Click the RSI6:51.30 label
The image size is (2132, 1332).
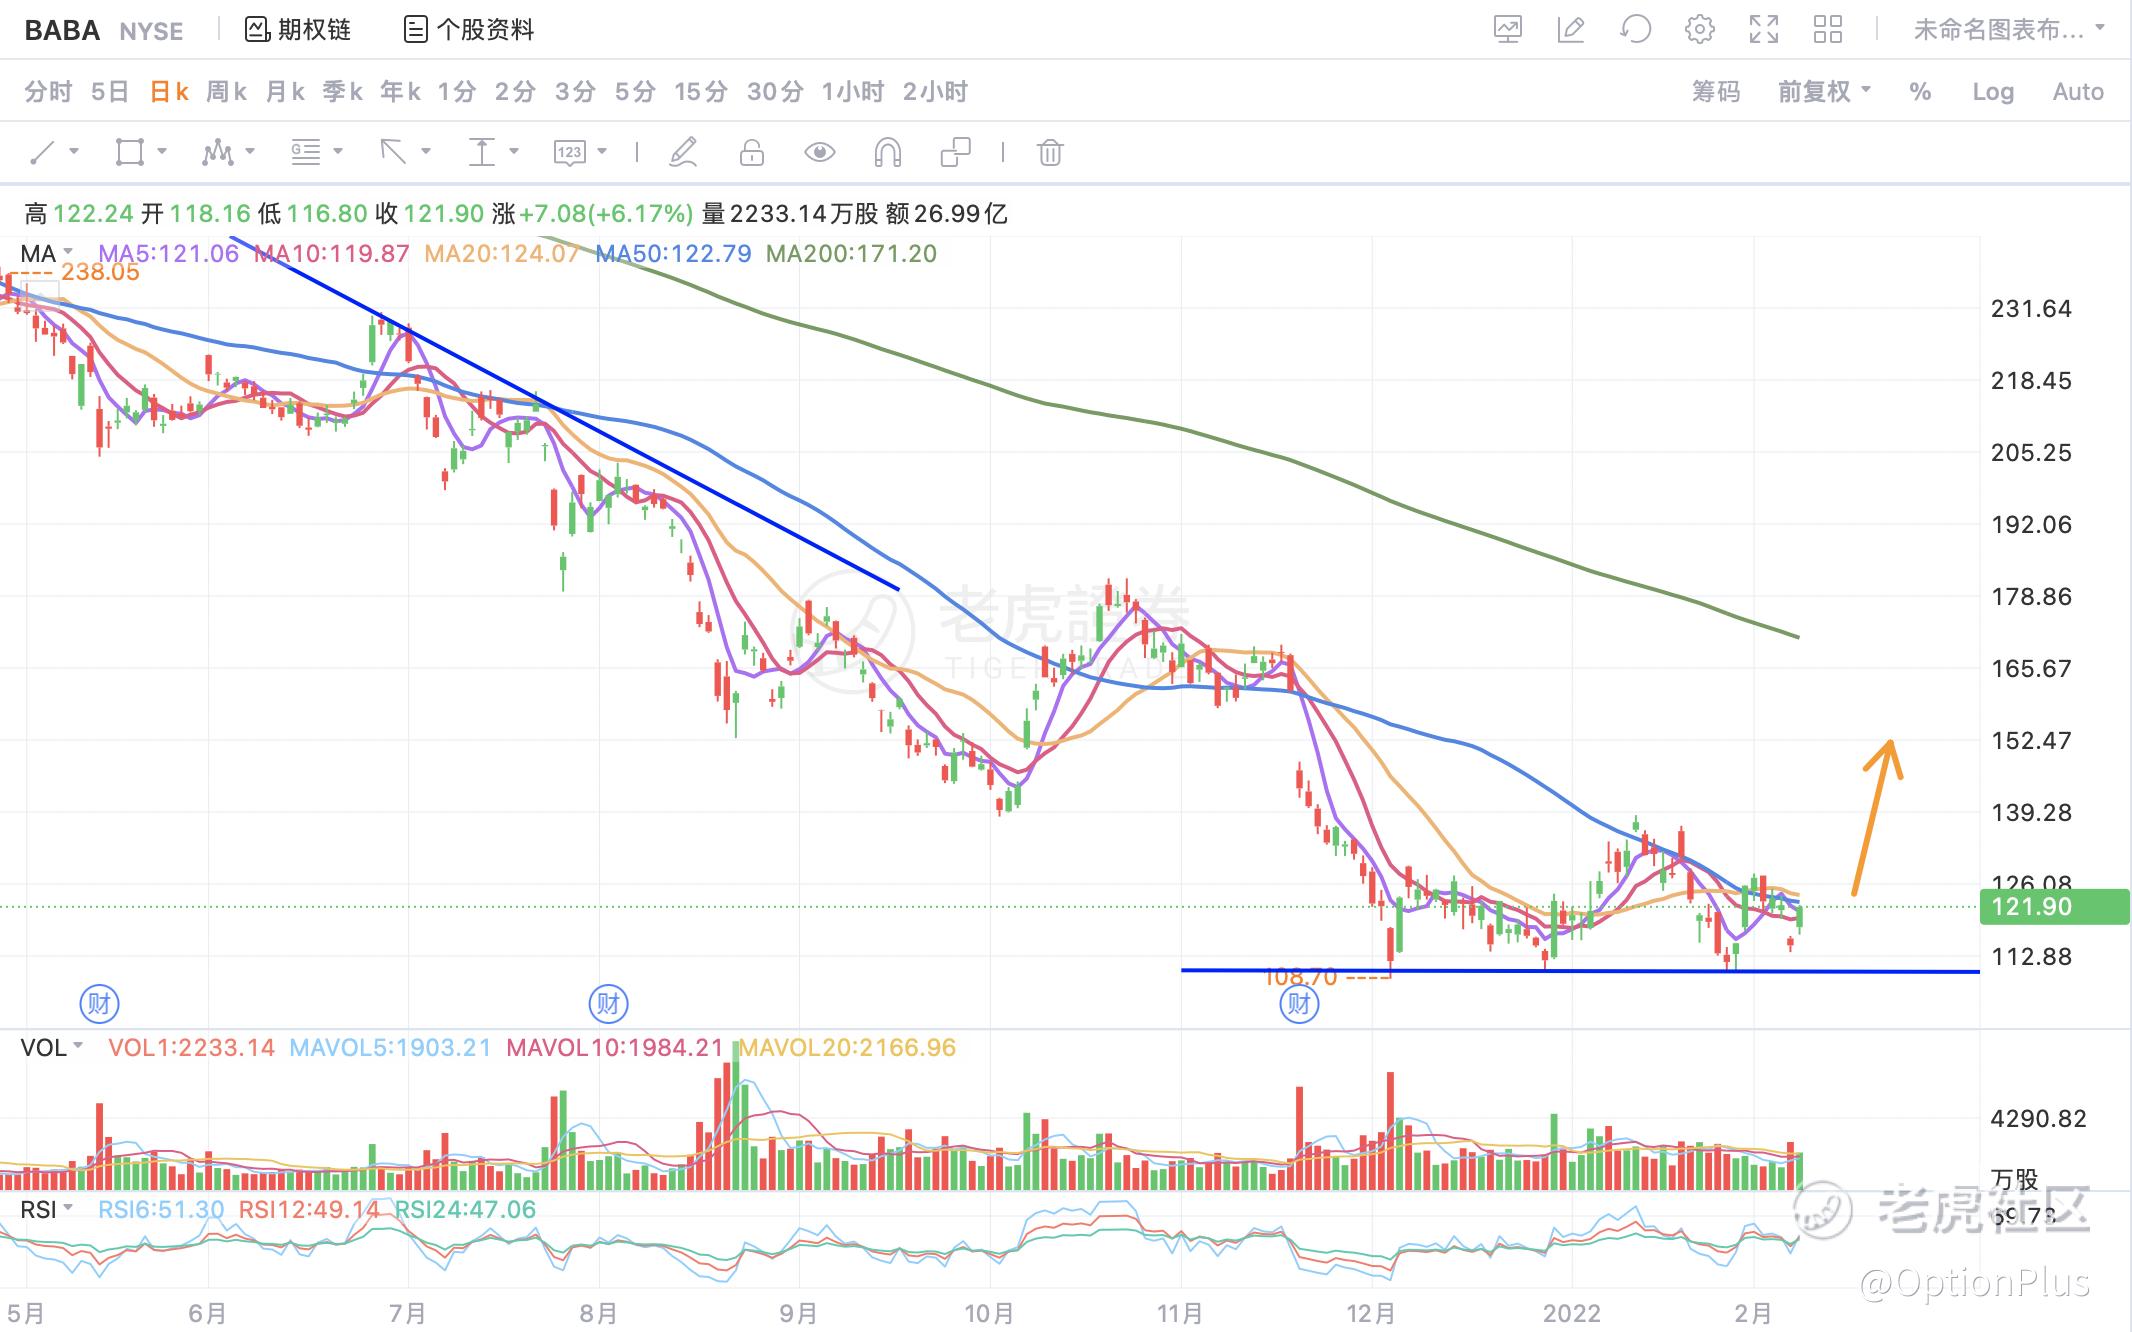coord(161,1210)
